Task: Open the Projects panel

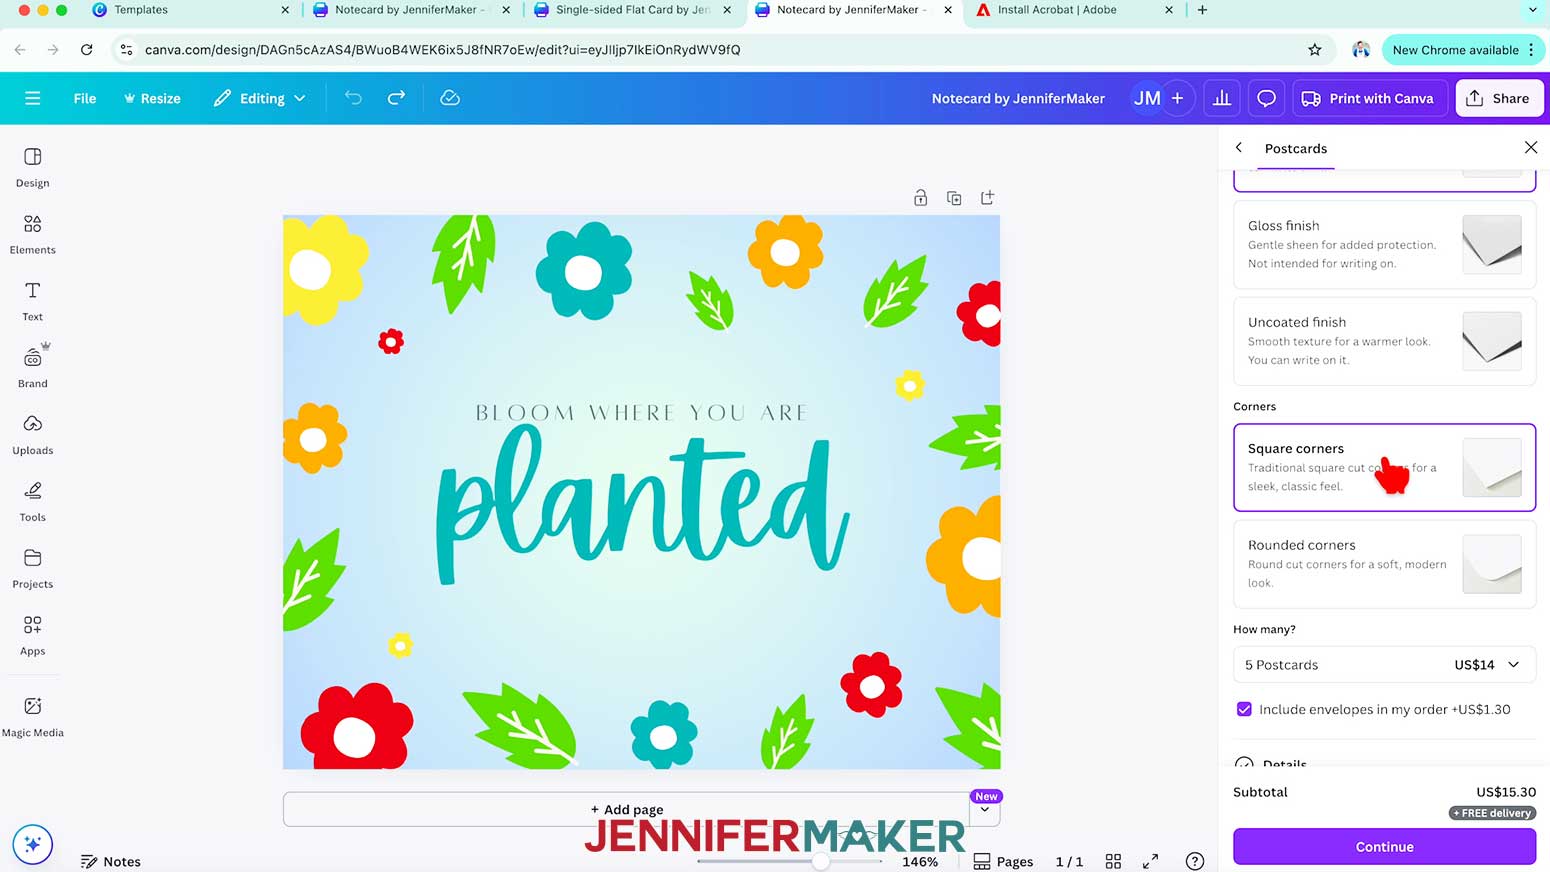Action: [32, 568]
